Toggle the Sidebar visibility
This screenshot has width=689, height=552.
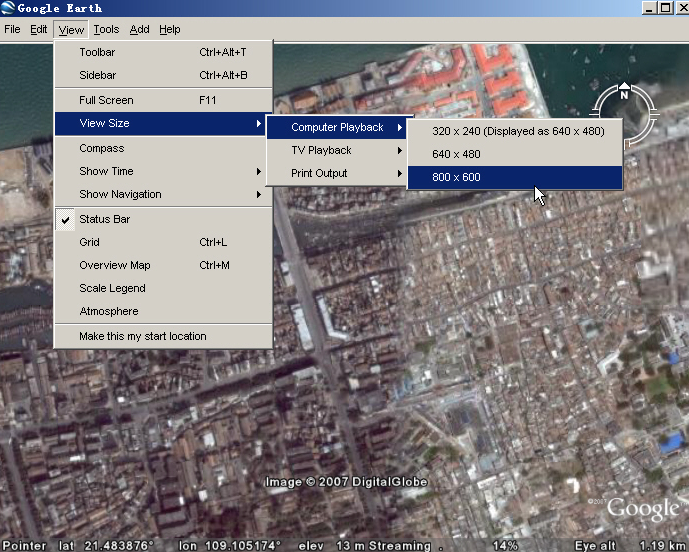[98, 75]
